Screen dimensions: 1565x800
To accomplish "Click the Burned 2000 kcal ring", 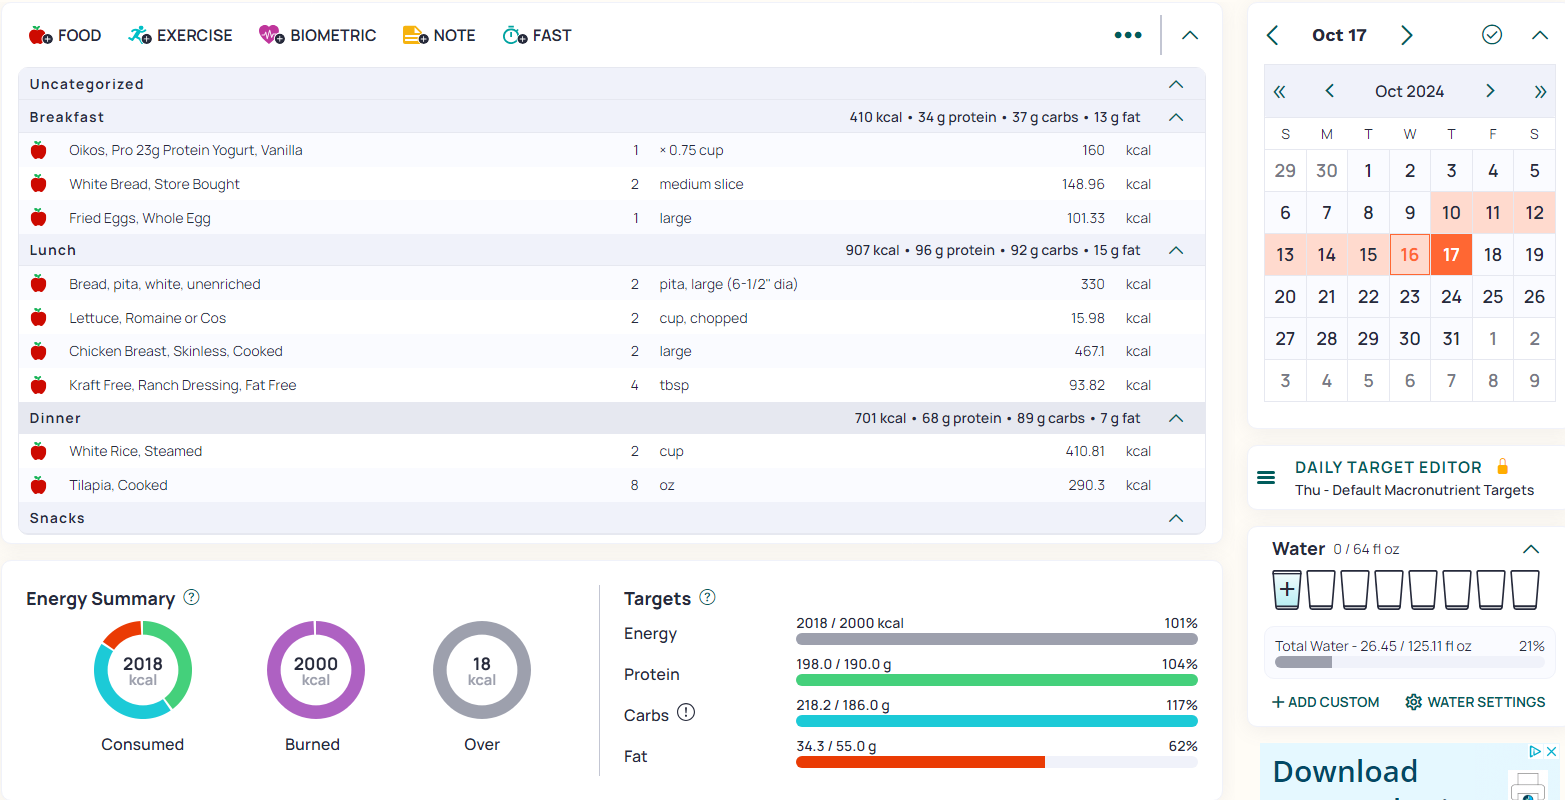I will tap(316, 670).
